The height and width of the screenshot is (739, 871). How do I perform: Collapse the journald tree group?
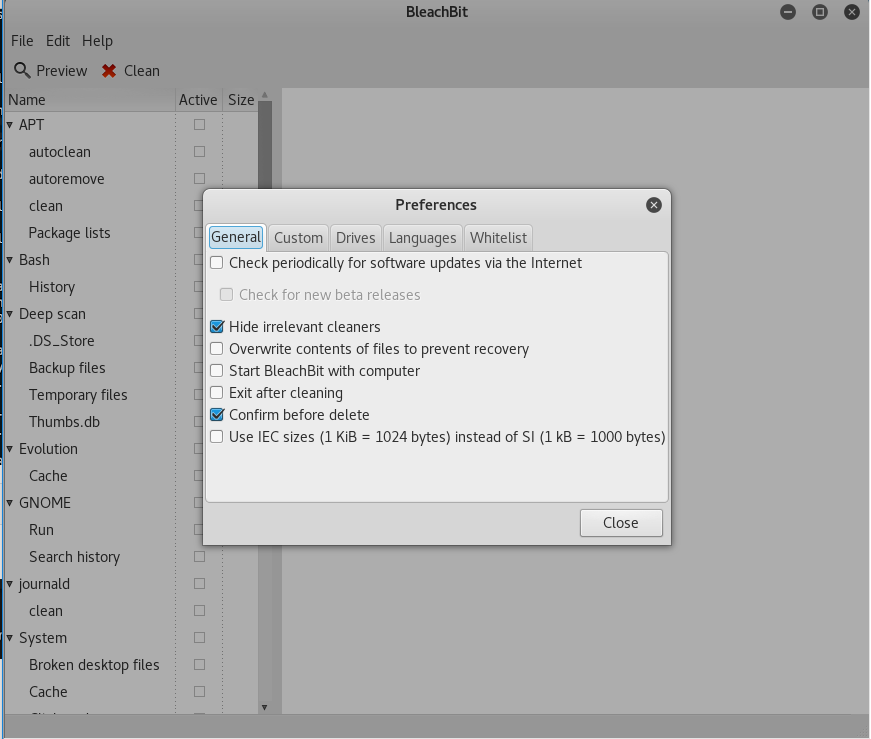click(x=9, y=584)
